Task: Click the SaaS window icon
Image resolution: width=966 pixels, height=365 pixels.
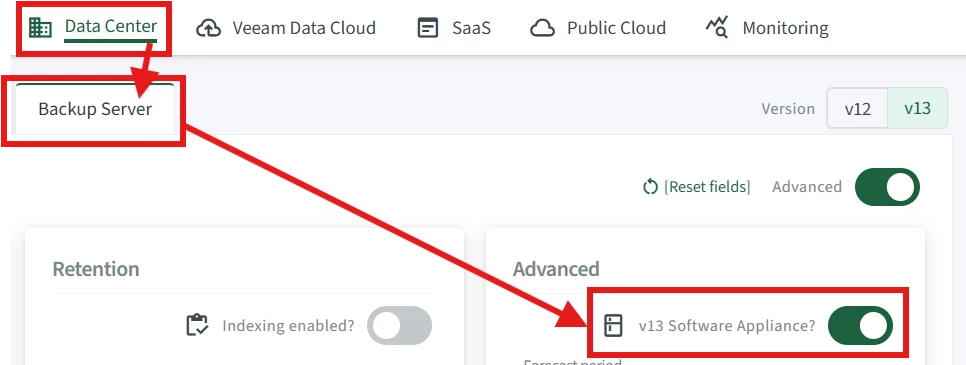Action: 428,28
